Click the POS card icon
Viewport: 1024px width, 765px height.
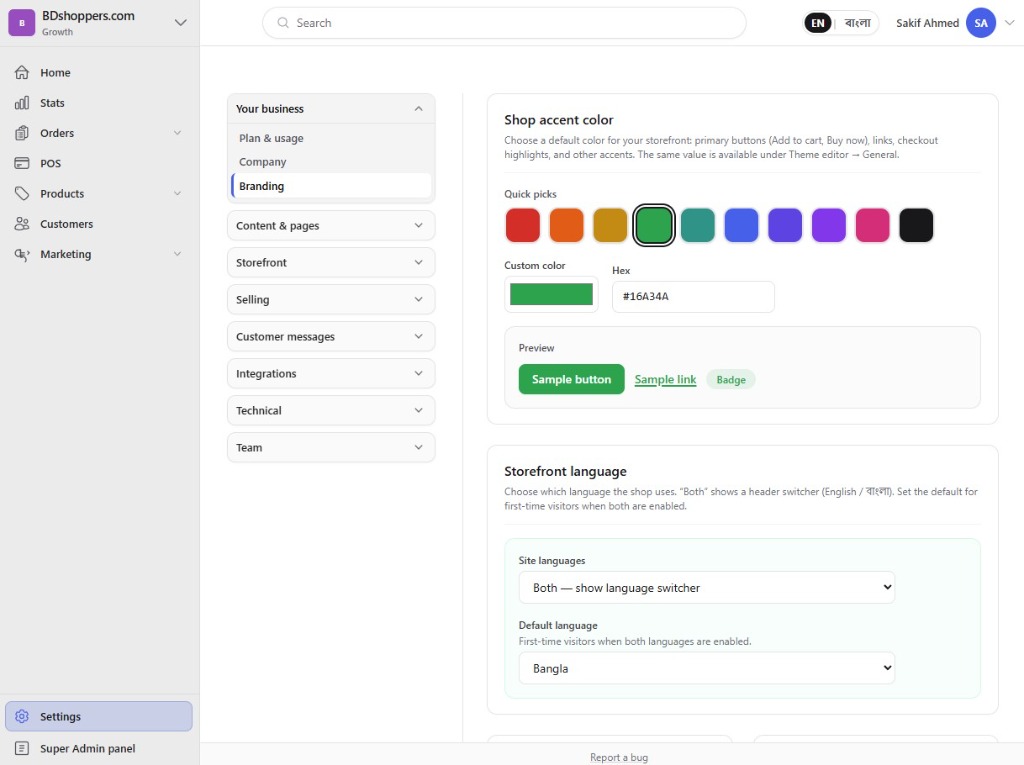(x=22, y=163)
